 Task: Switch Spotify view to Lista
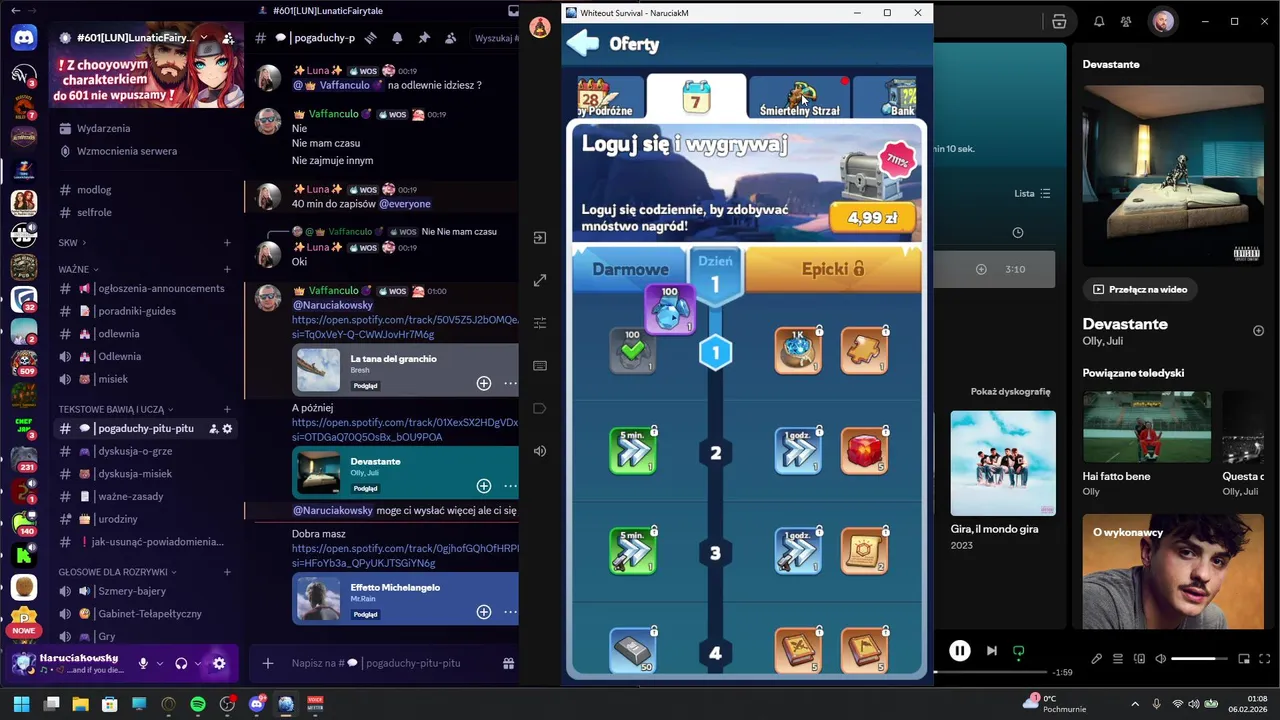1032,193
